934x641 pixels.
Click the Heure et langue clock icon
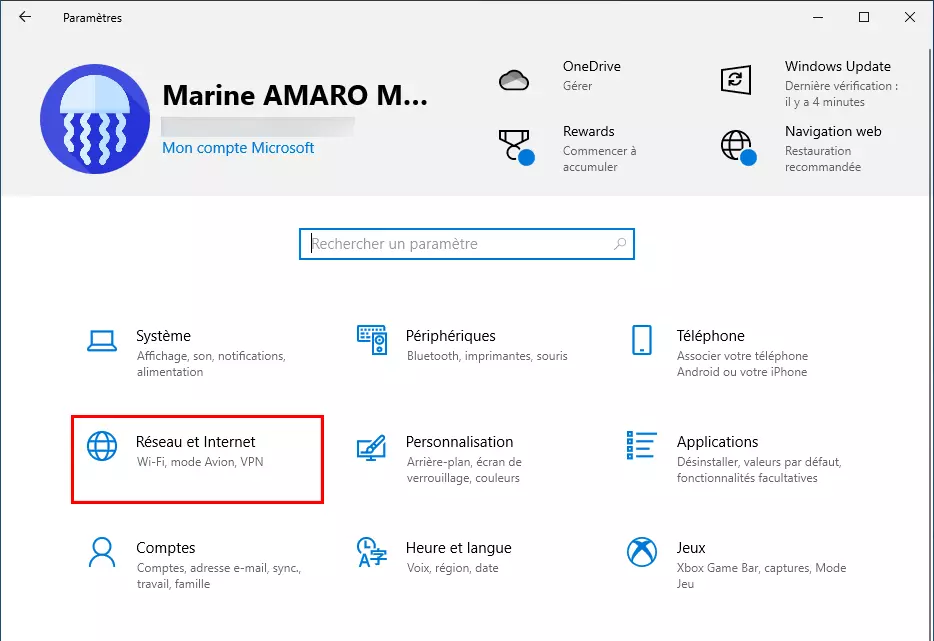[x=372, y=552]
